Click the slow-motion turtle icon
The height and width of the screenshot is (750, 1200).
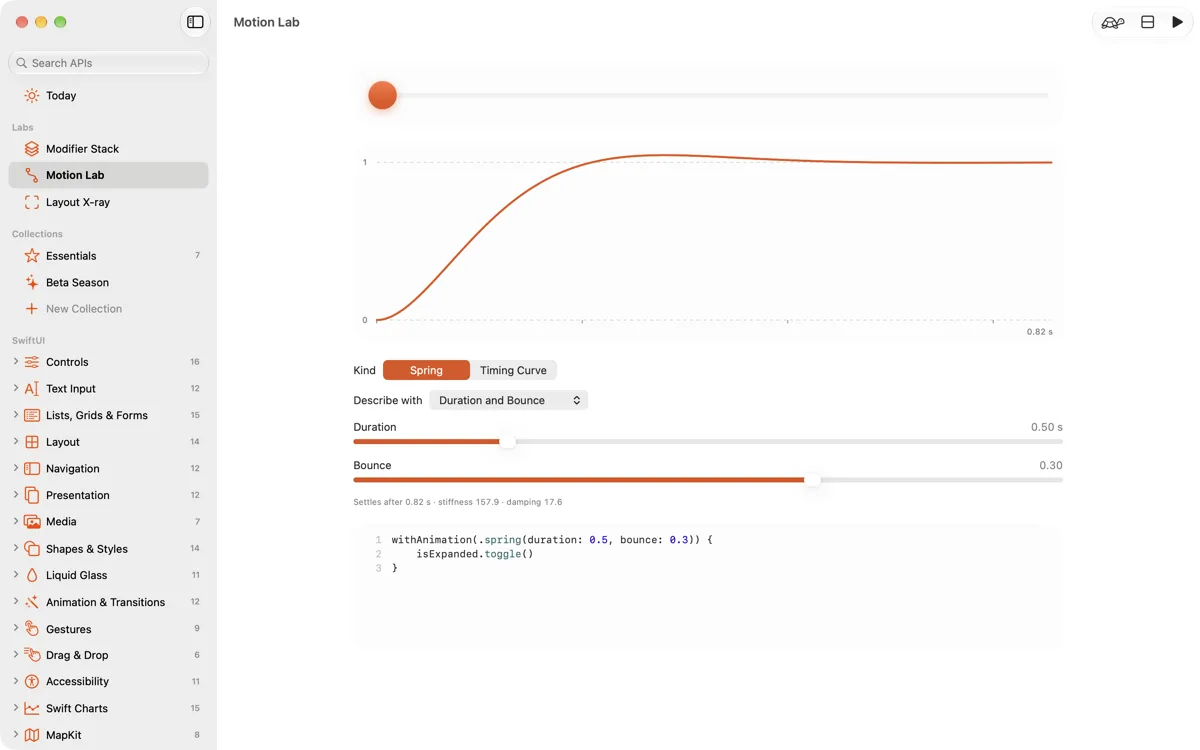pyautogui.click(x=1113, y=22)
